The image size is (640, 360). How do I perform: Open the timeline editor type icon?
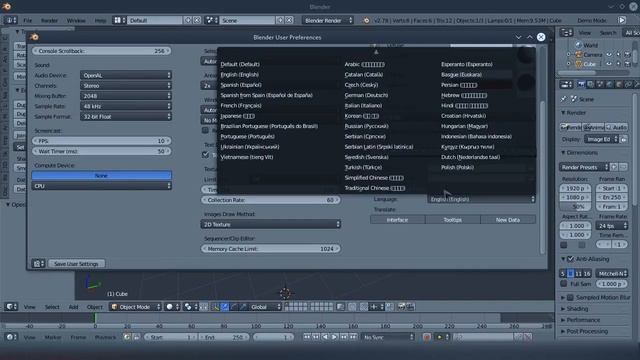[11, 337]
